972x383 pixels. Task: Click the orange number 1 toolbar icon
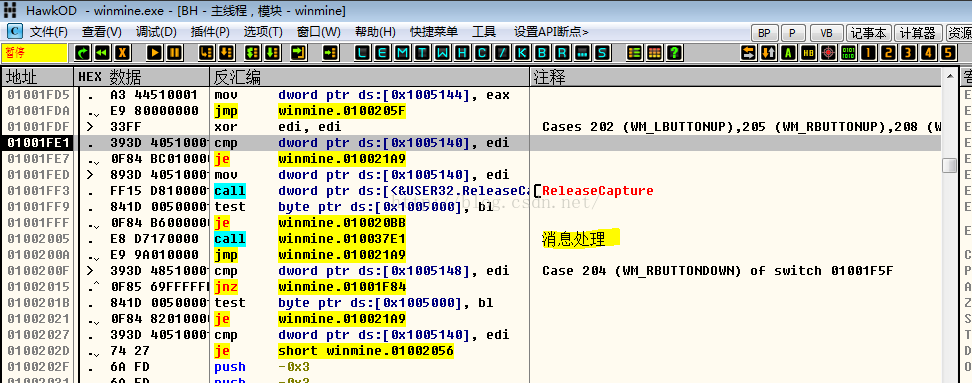coord(868,53)
